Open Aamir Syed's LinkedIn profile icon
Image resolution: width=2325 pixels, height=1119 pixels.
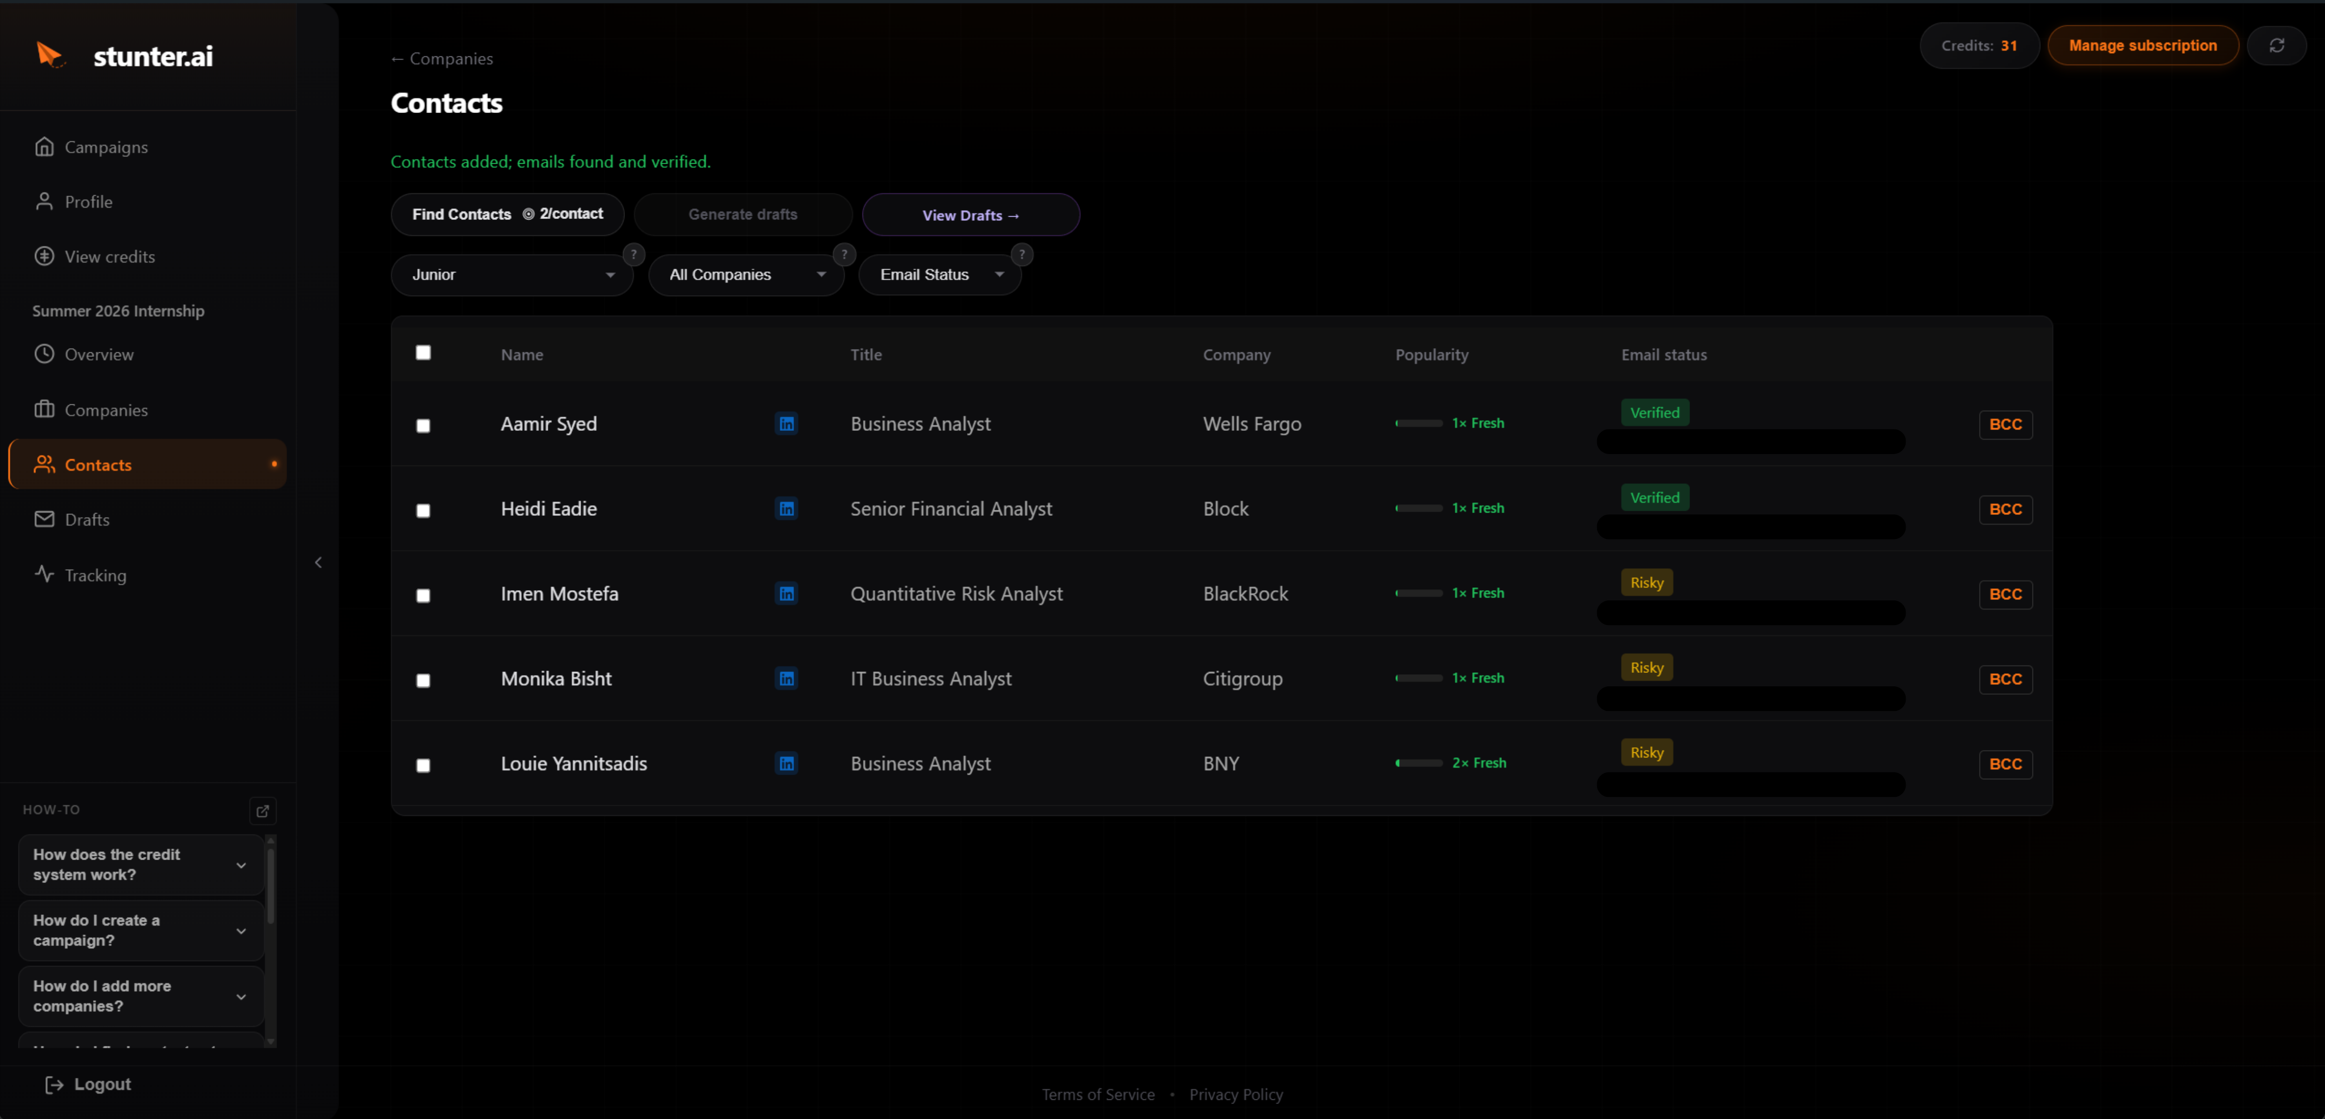(787, 424)
